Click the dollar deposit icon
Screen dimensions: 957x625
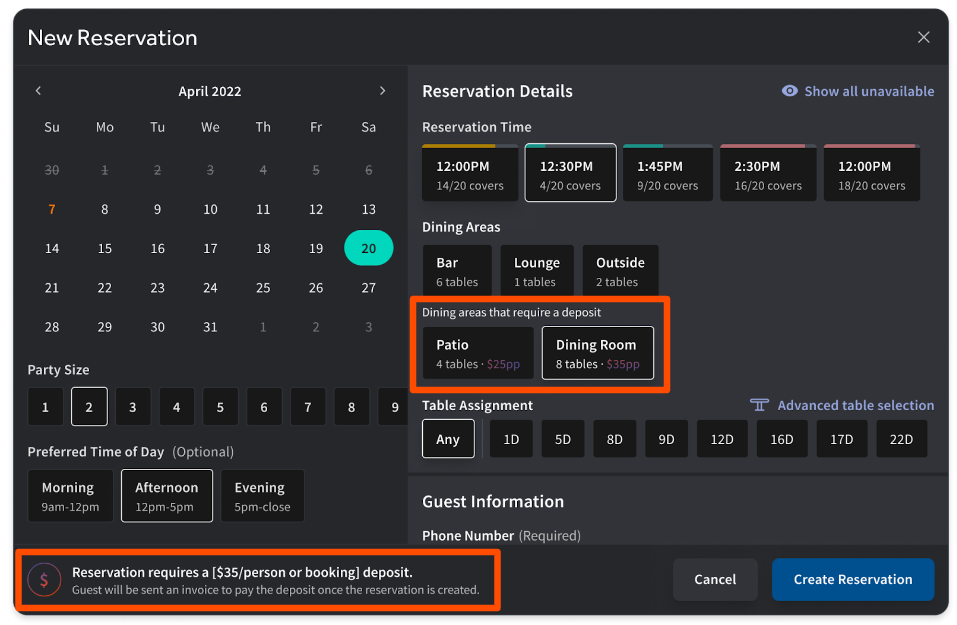(x=44, y=580)
